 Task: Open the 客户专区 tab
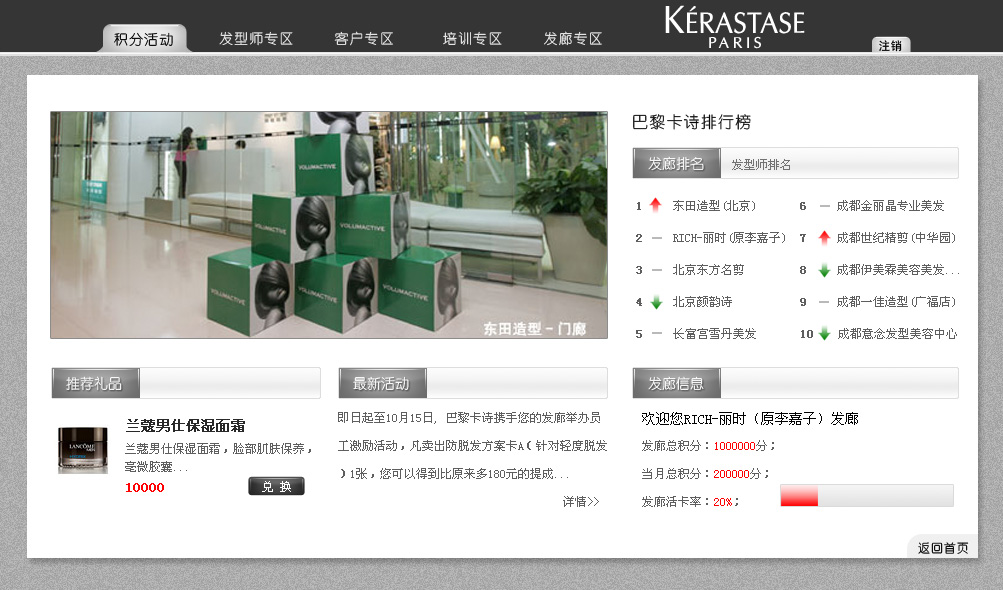[x=363, y=39]
